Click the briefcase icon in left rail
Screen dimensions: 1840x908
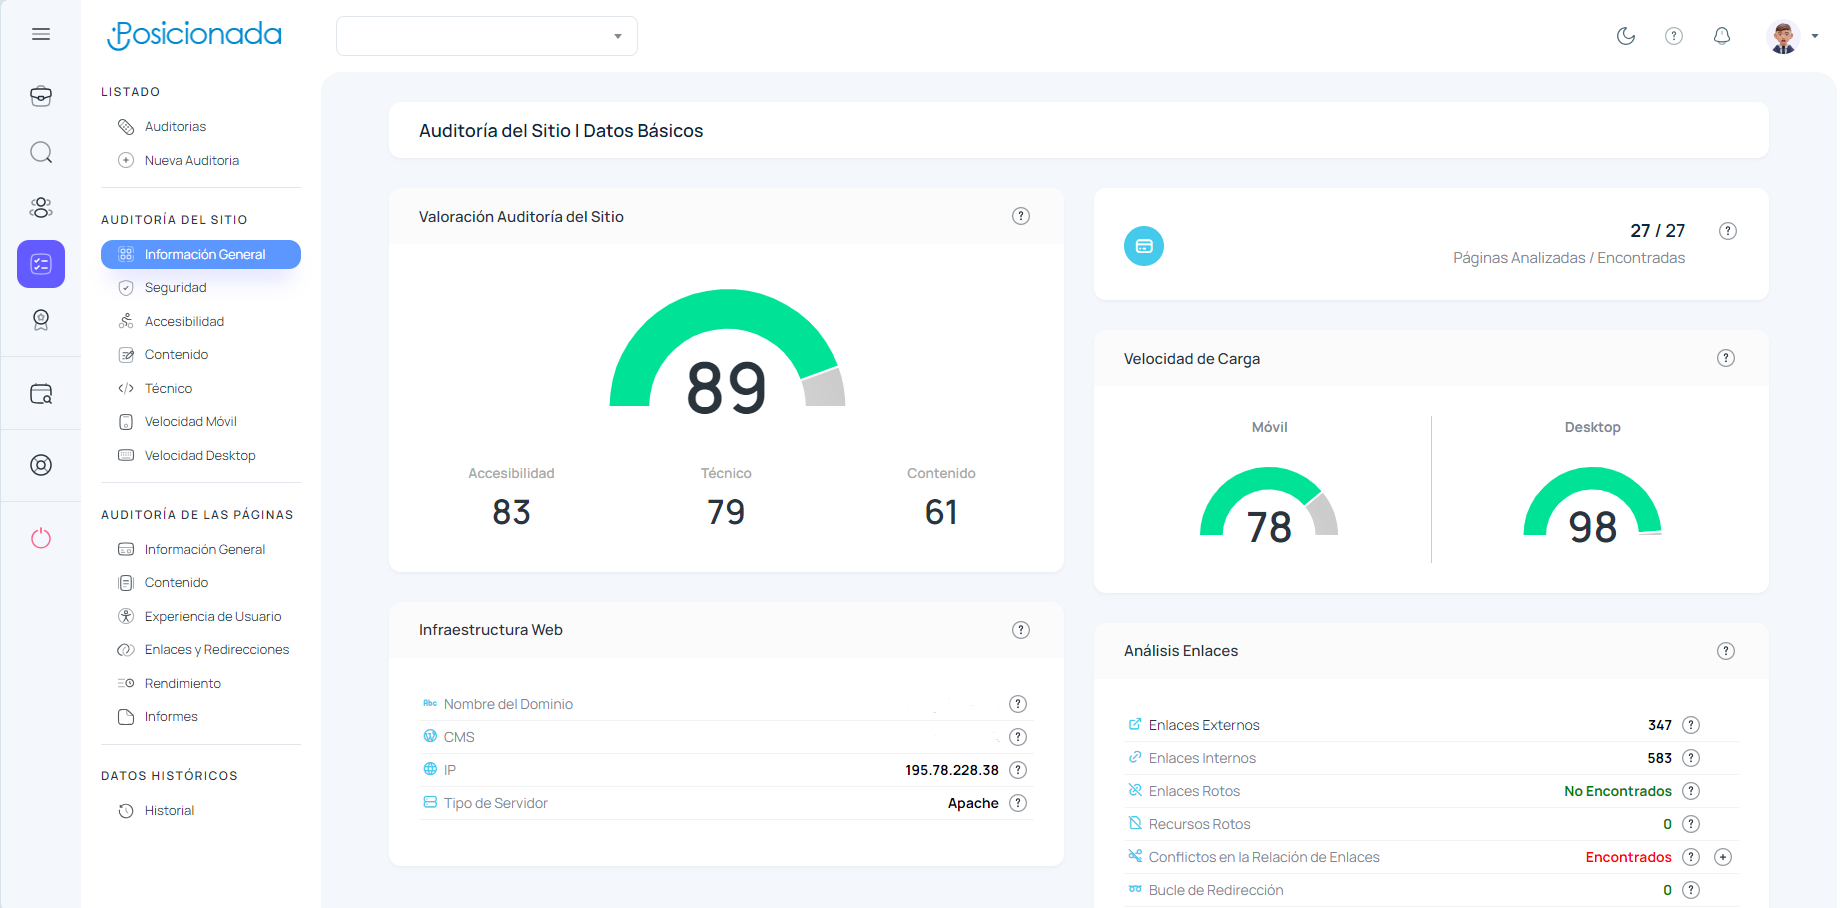point(41,96)
